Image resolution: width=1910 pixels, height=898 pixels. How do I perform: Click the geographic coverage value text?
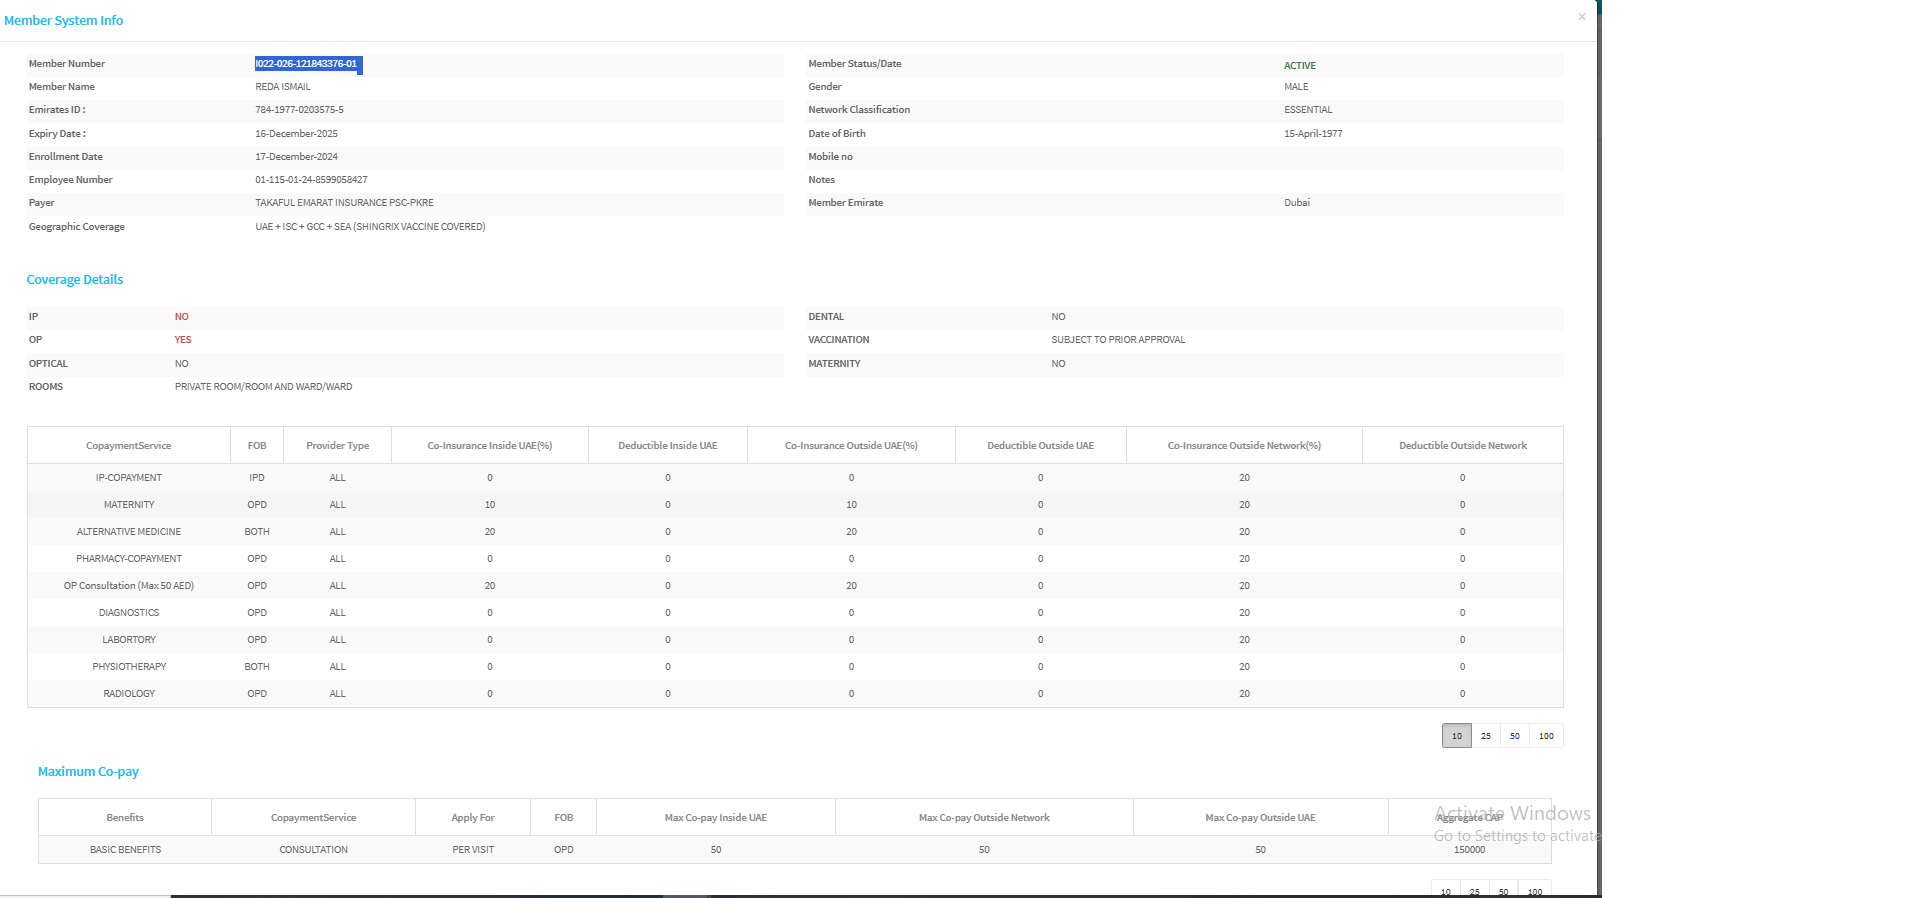(370, 227)
